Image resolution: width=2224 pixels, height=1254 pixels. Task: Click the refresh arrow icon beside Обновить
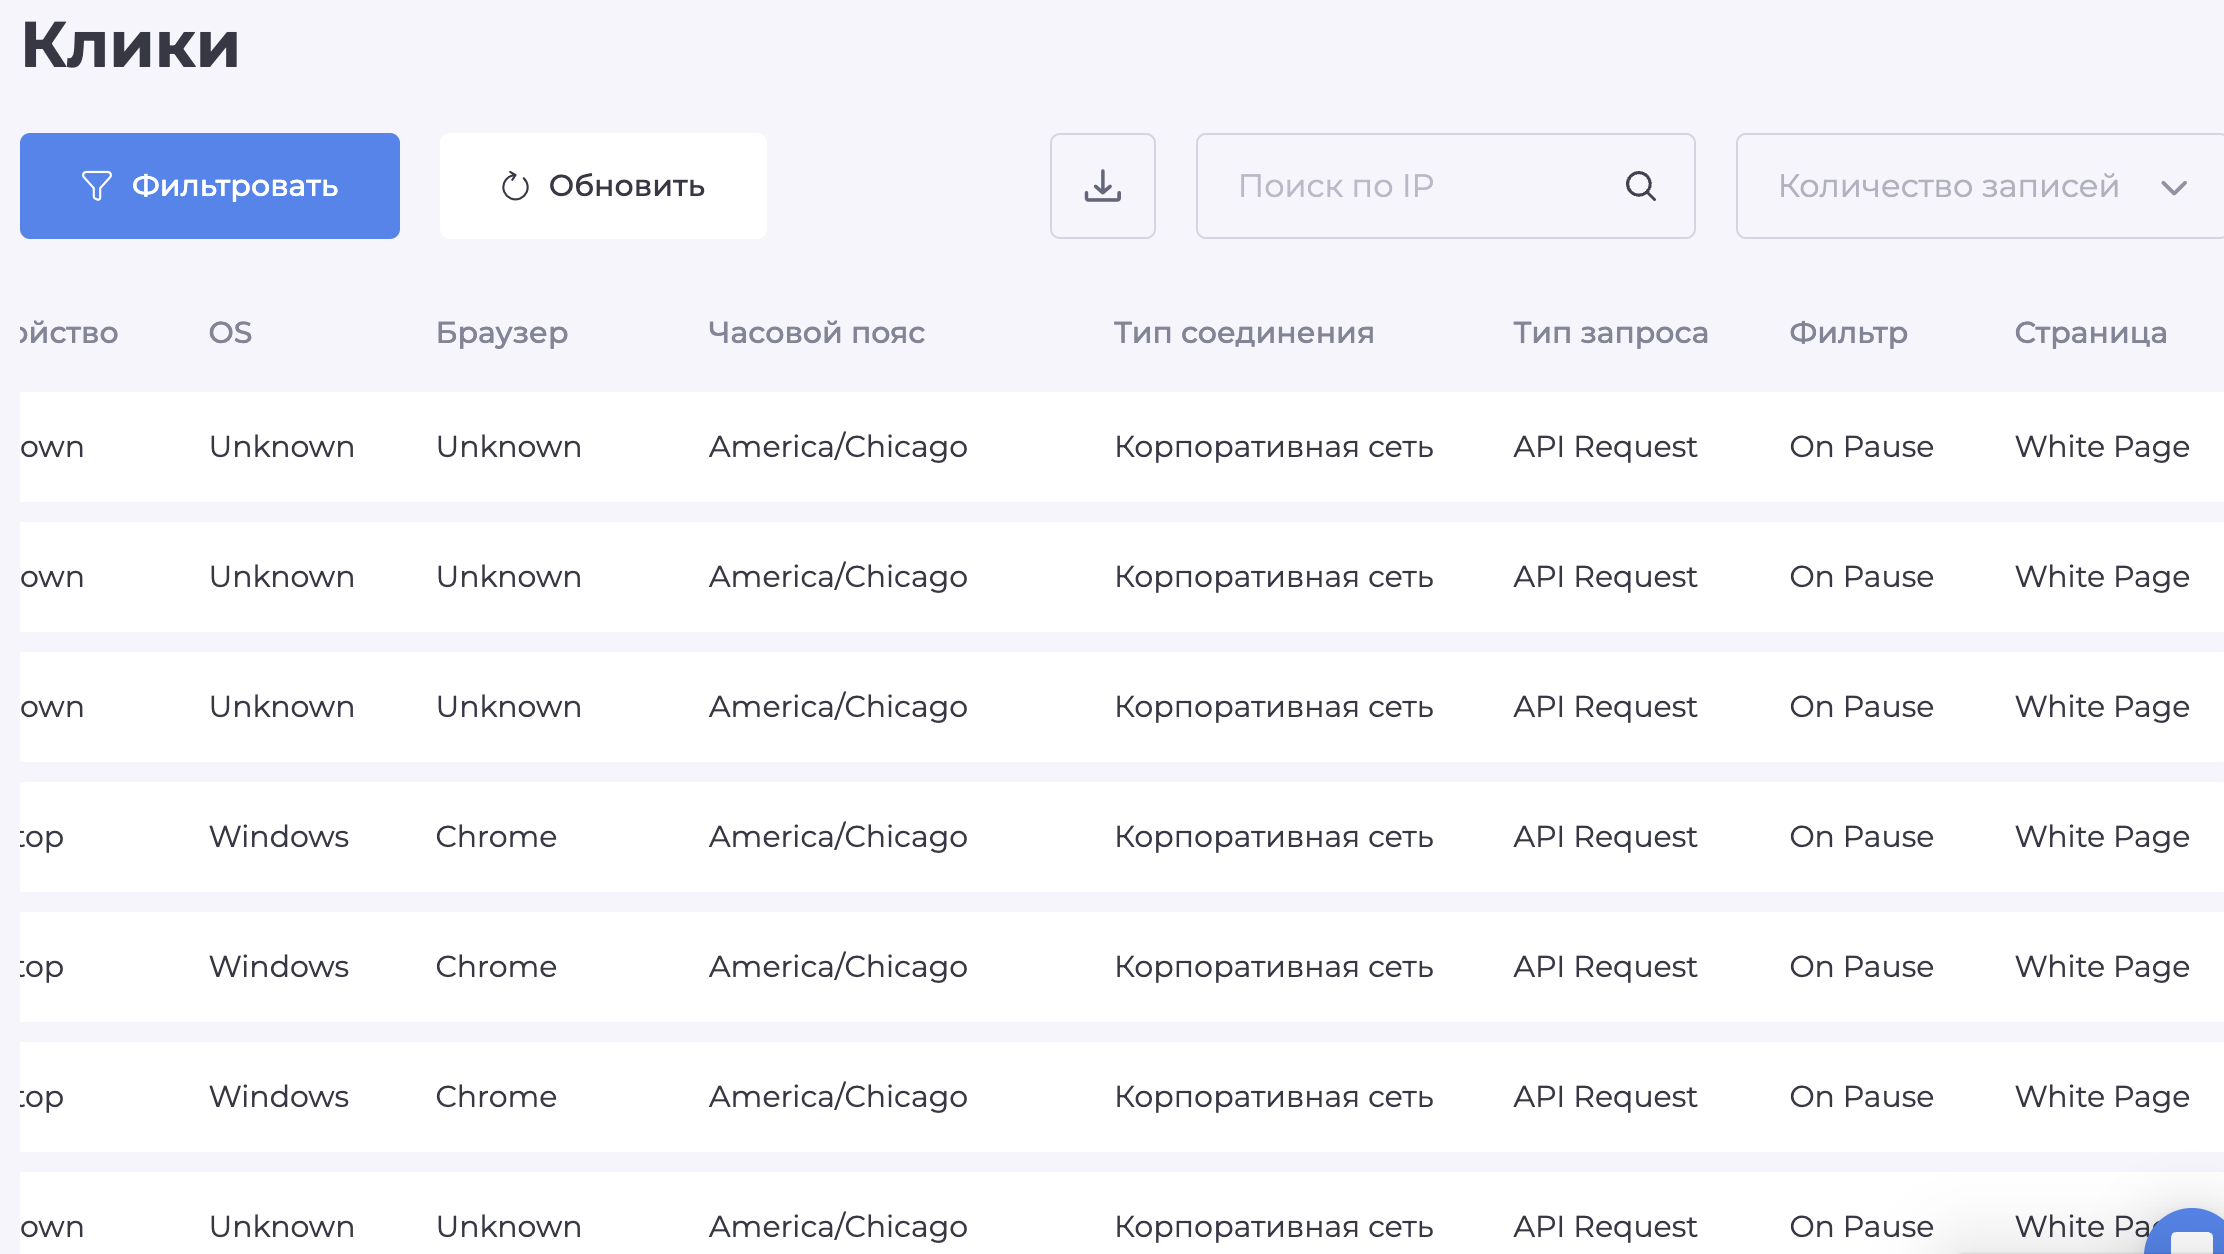click(x=515, y=186)
